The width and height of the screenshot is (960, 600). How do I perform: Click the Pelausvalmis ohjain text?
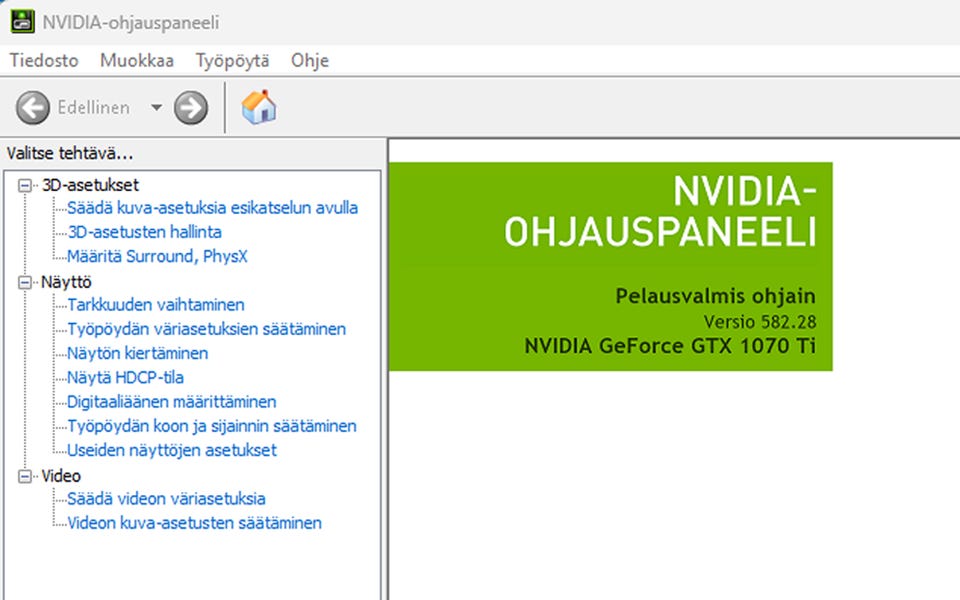tap(716, 296)
